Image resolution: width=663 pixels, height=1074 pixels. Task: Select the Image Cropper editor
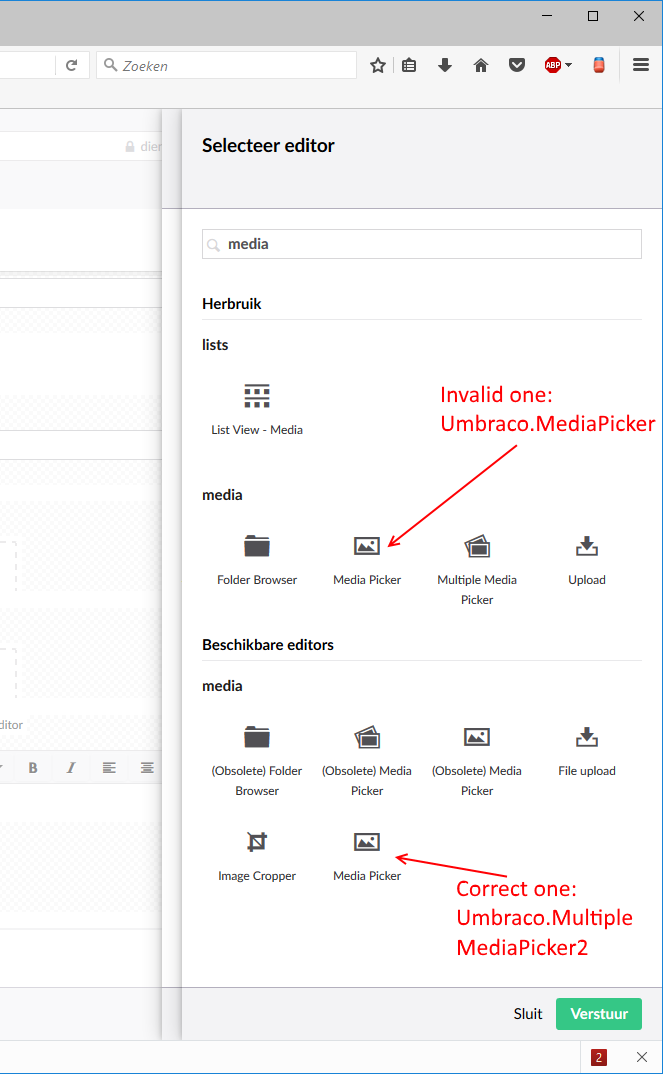(x=257, y=856)
